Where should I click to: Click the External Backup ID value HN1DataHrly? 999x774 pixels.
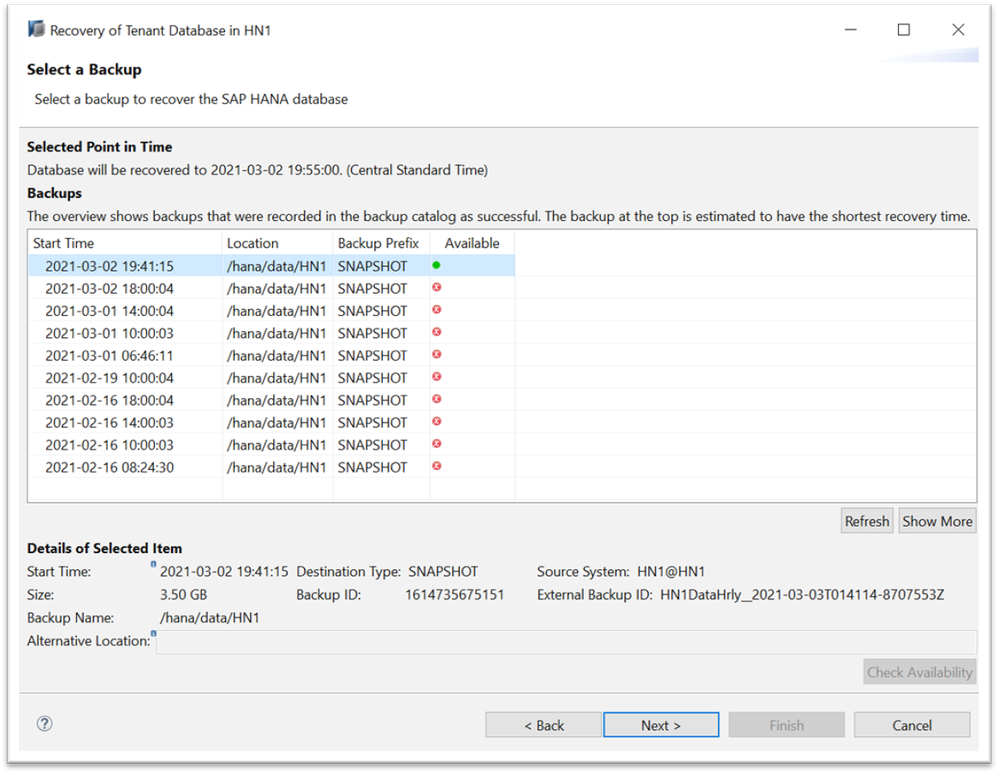[x=802, y=594]
